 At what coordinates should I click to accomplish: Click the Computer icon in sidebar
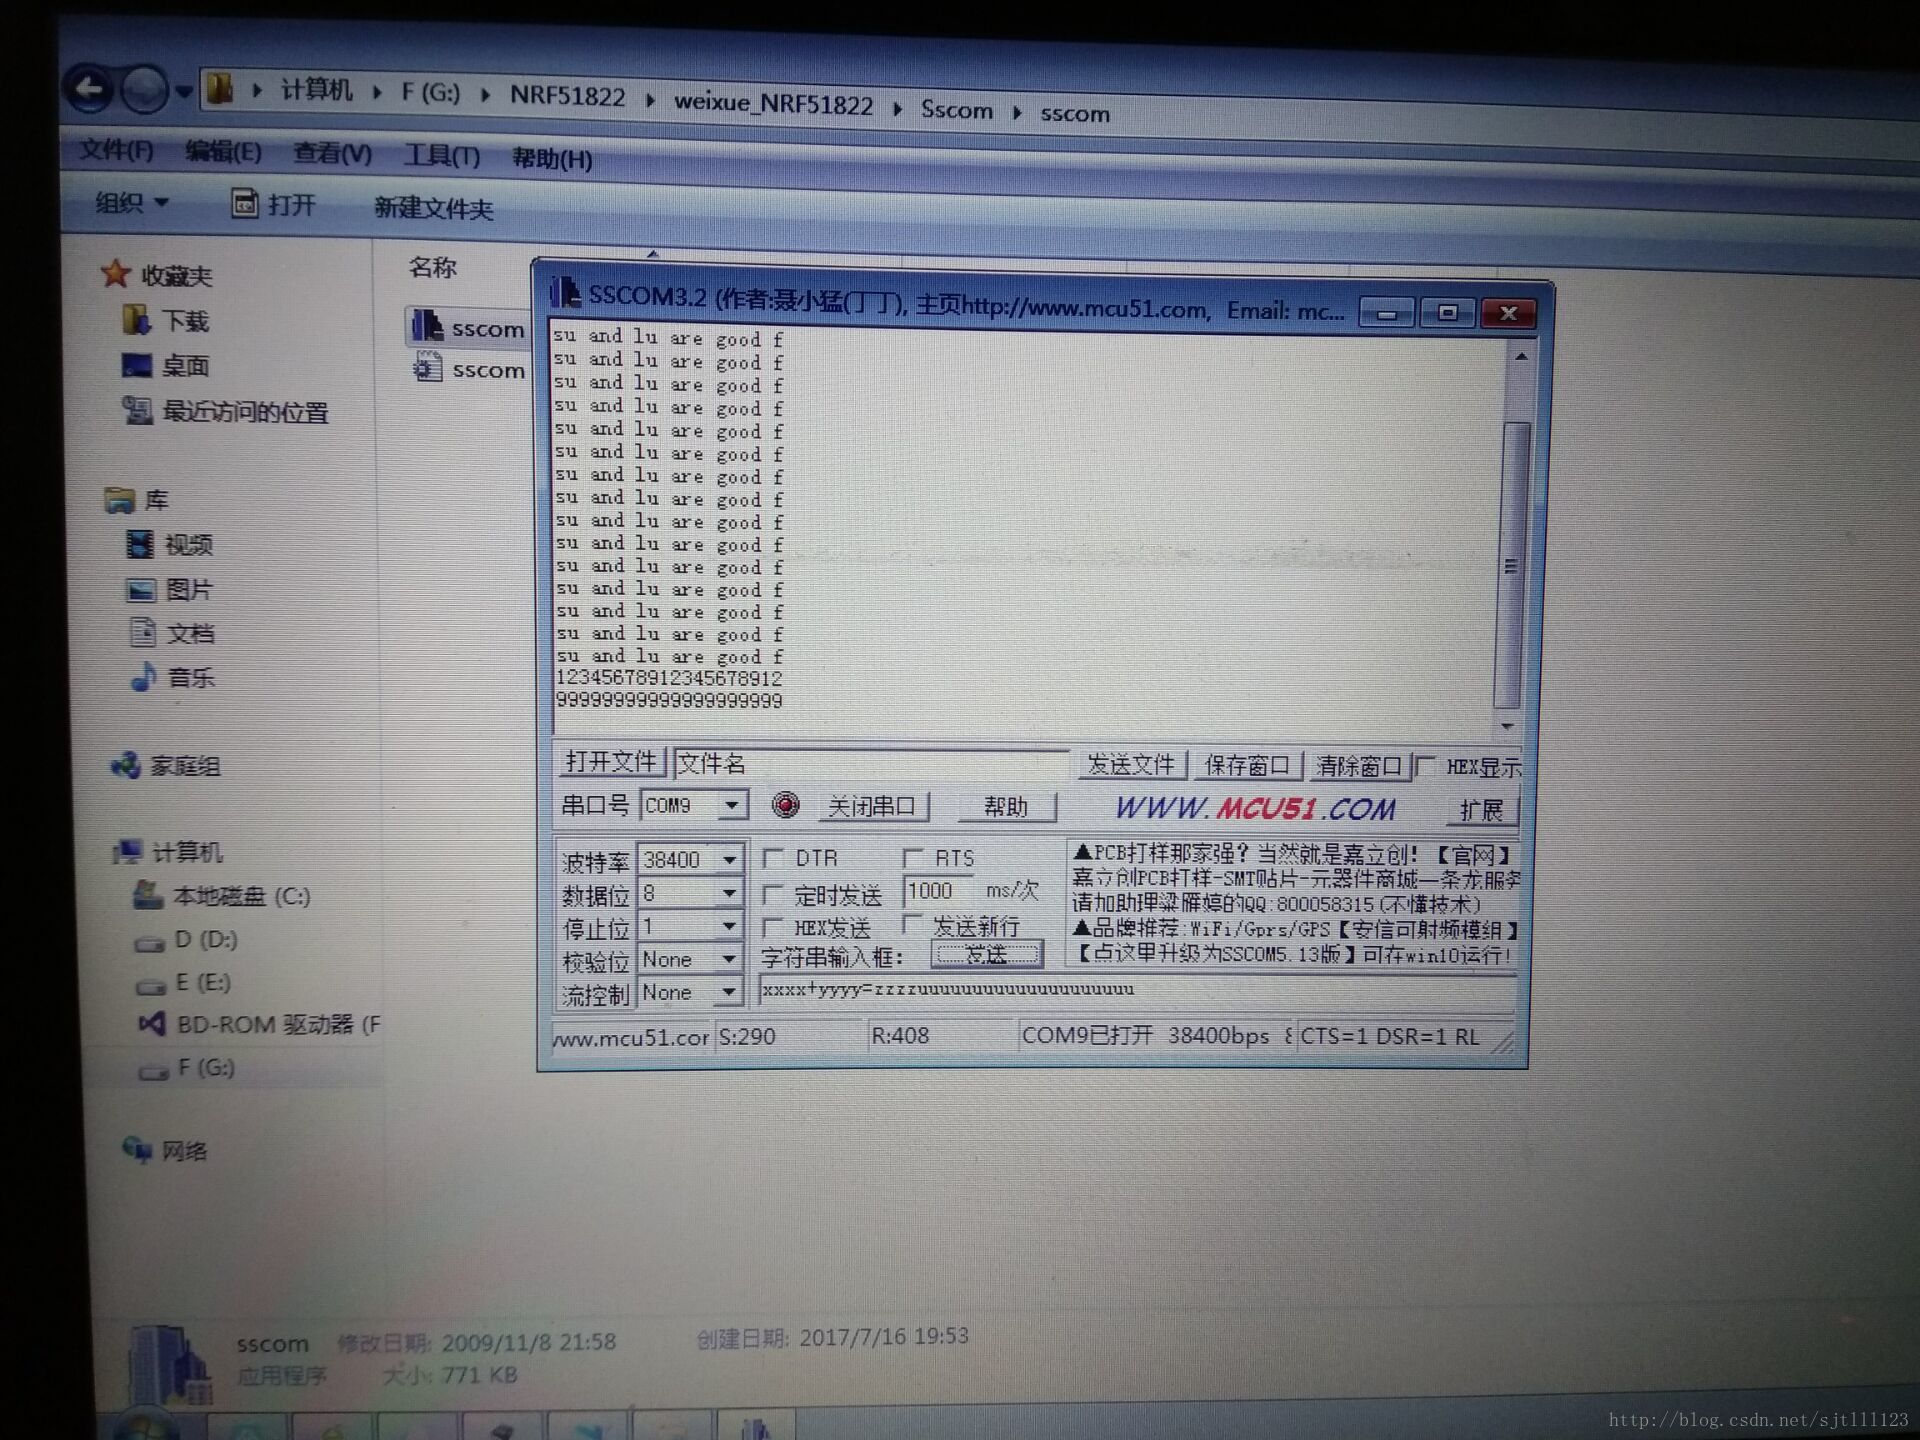tap(127, 851)
